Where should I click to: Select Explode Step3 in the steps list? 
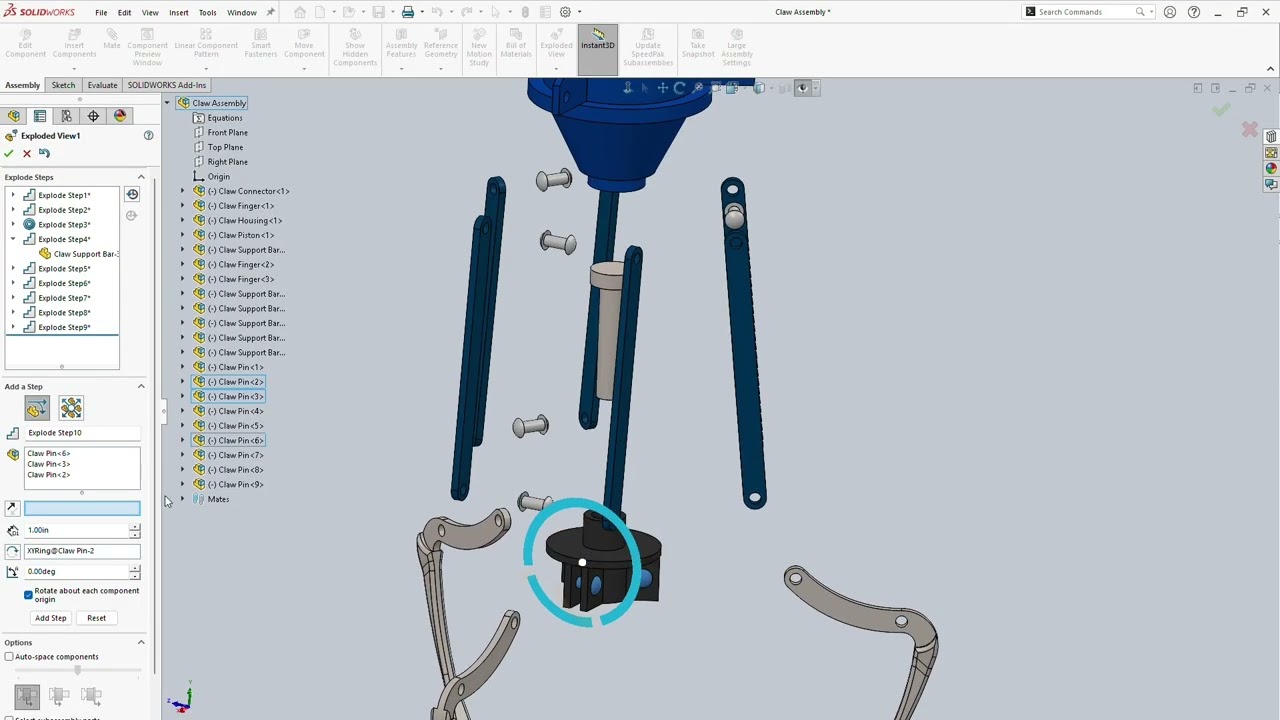pos(64,224)
